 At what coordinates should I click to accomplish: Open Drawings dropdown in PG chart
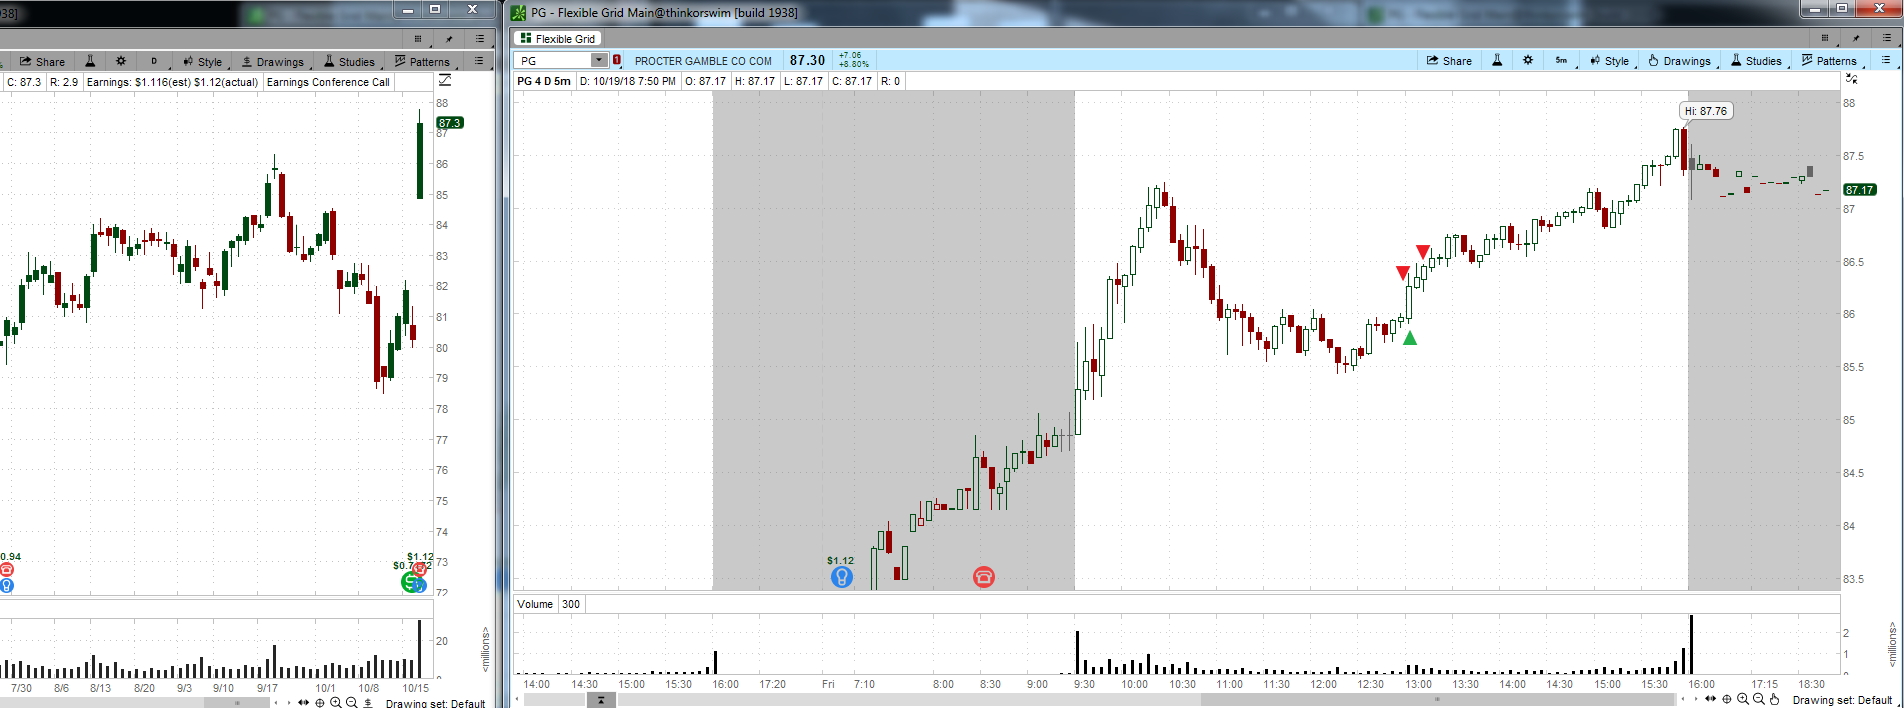click(1679, 61)
